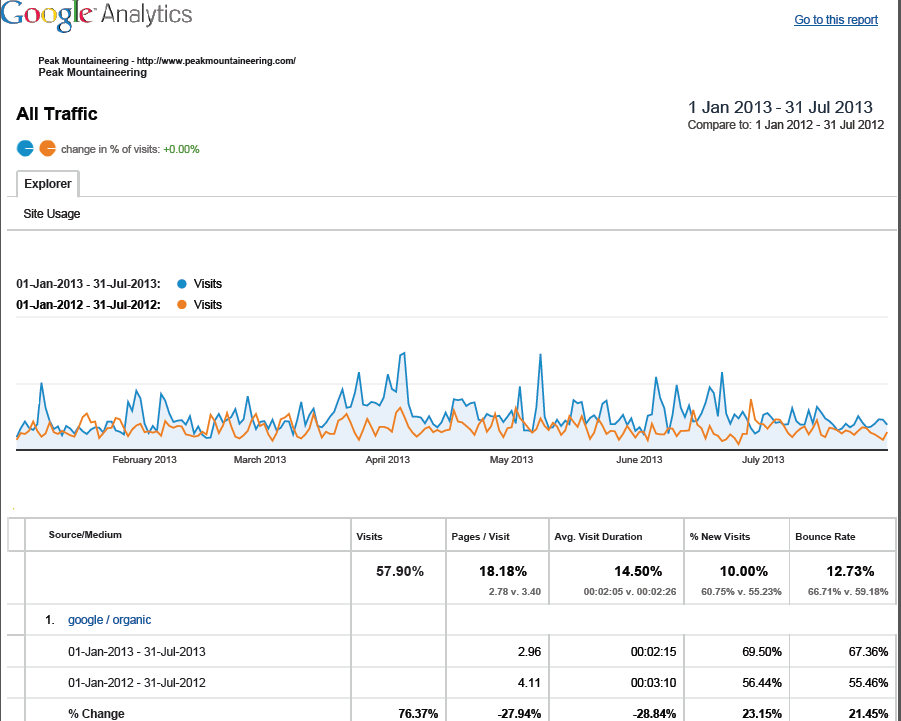Image resolution: width=901 pixels, height=721 pixels.
Task: Open the Explorer tab
Action: [x=48, y=184]
